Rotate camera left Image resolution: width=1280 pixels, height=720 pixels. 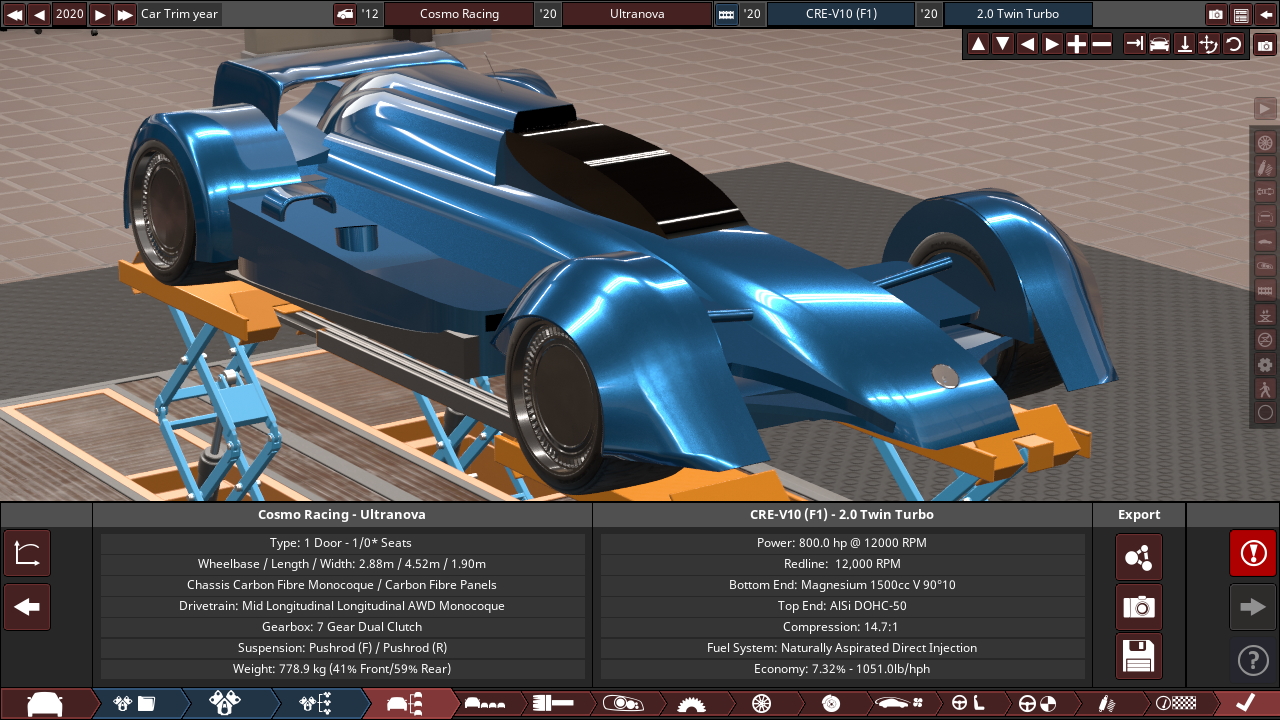coord(1027,44)
